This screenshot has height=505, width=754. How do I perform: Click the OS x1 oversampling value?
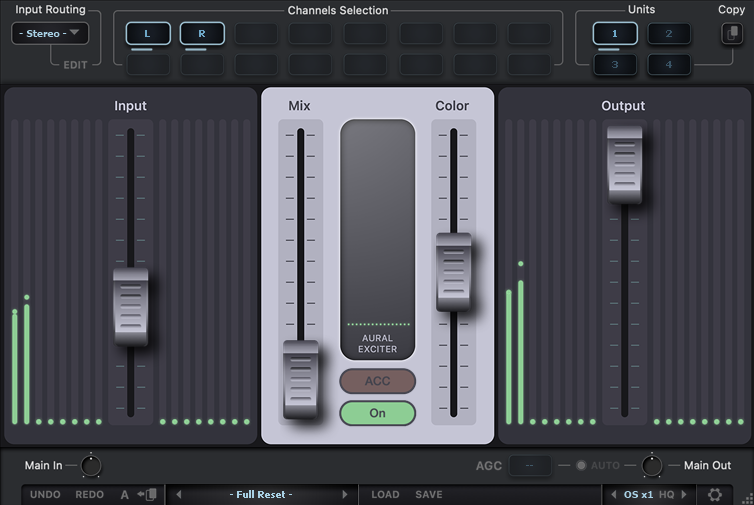pos(639,494)
